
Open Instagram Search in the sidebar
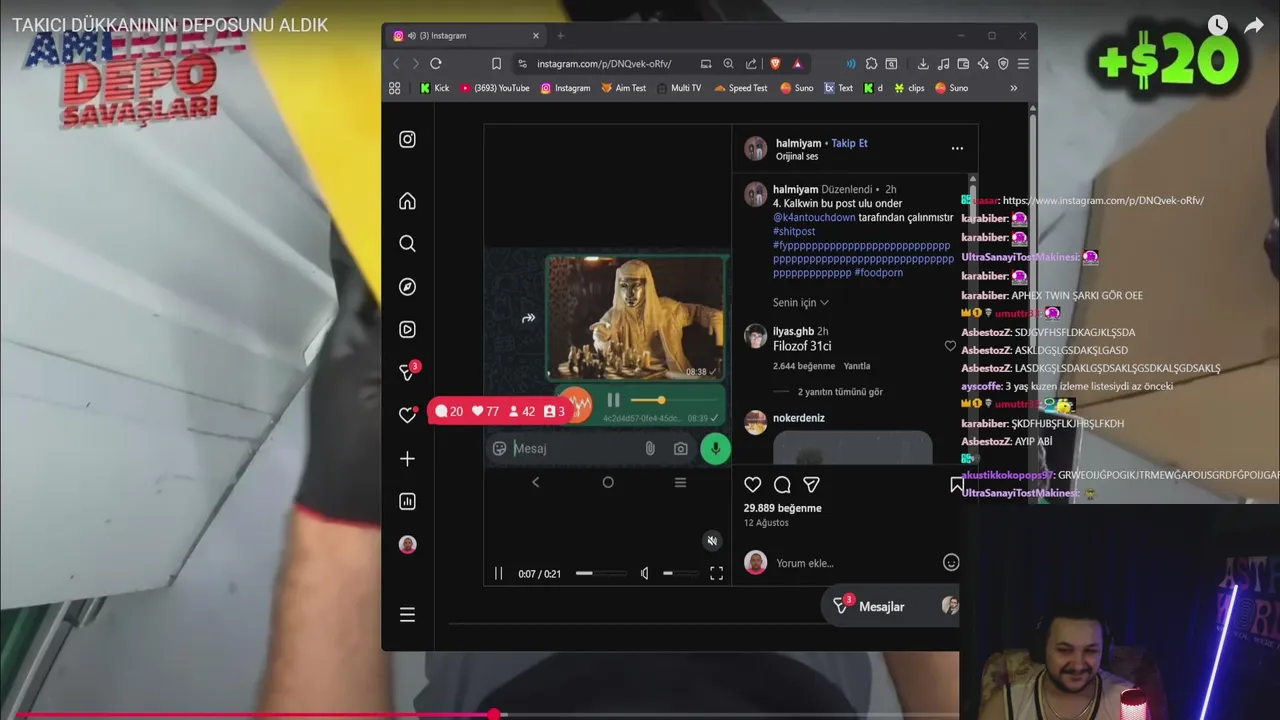pyautogui.click(x=407, y=244)
